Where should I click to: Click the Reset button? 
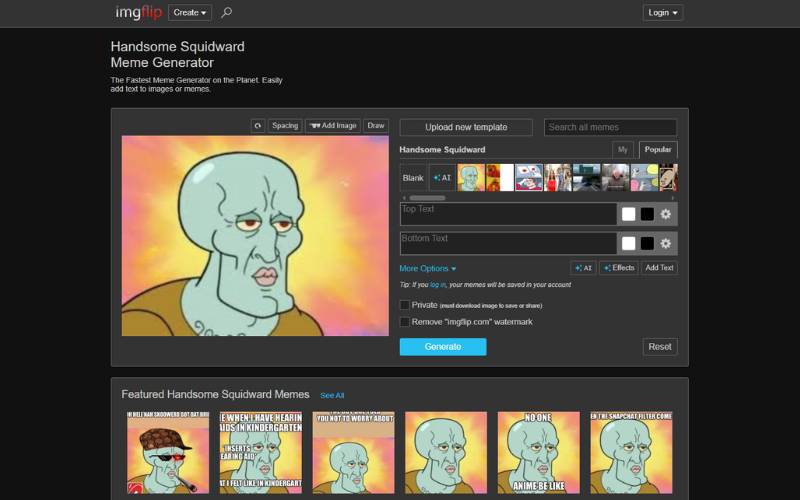(660, 347)
